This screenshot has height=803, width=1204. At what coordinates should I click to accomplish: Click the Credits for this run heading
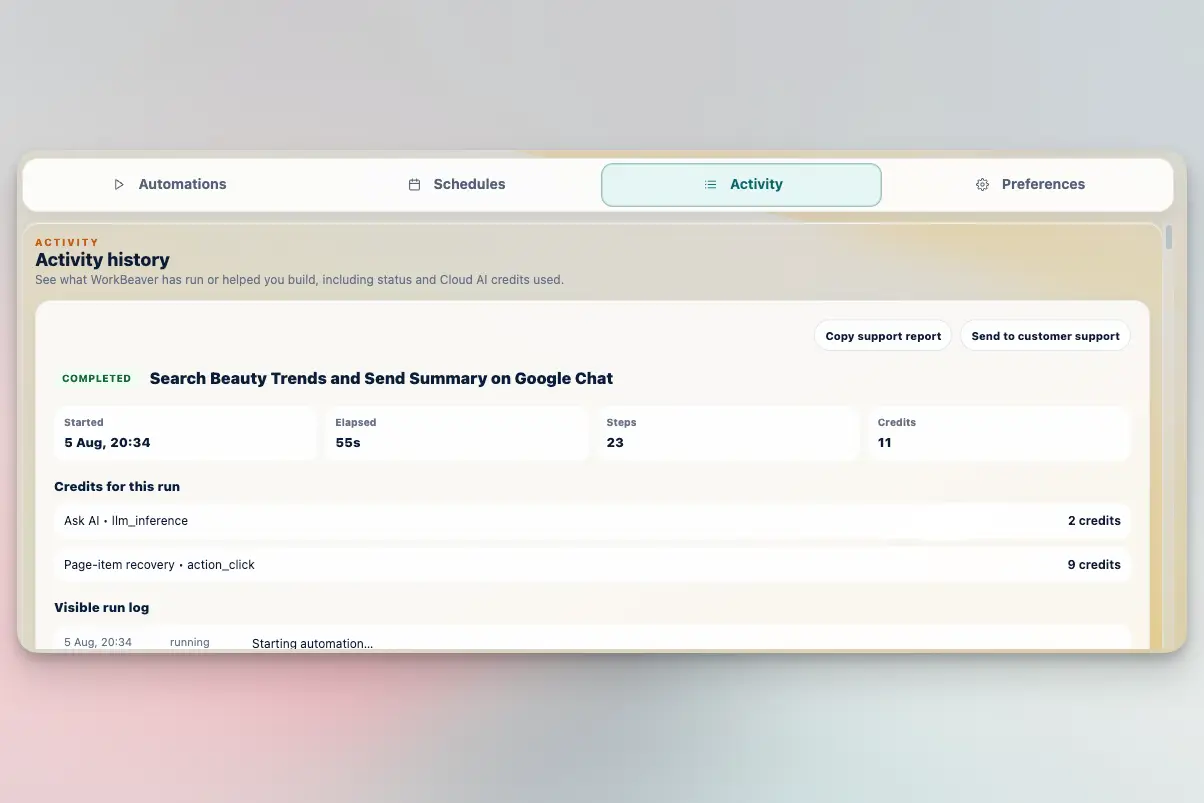[x=117, y=487]
